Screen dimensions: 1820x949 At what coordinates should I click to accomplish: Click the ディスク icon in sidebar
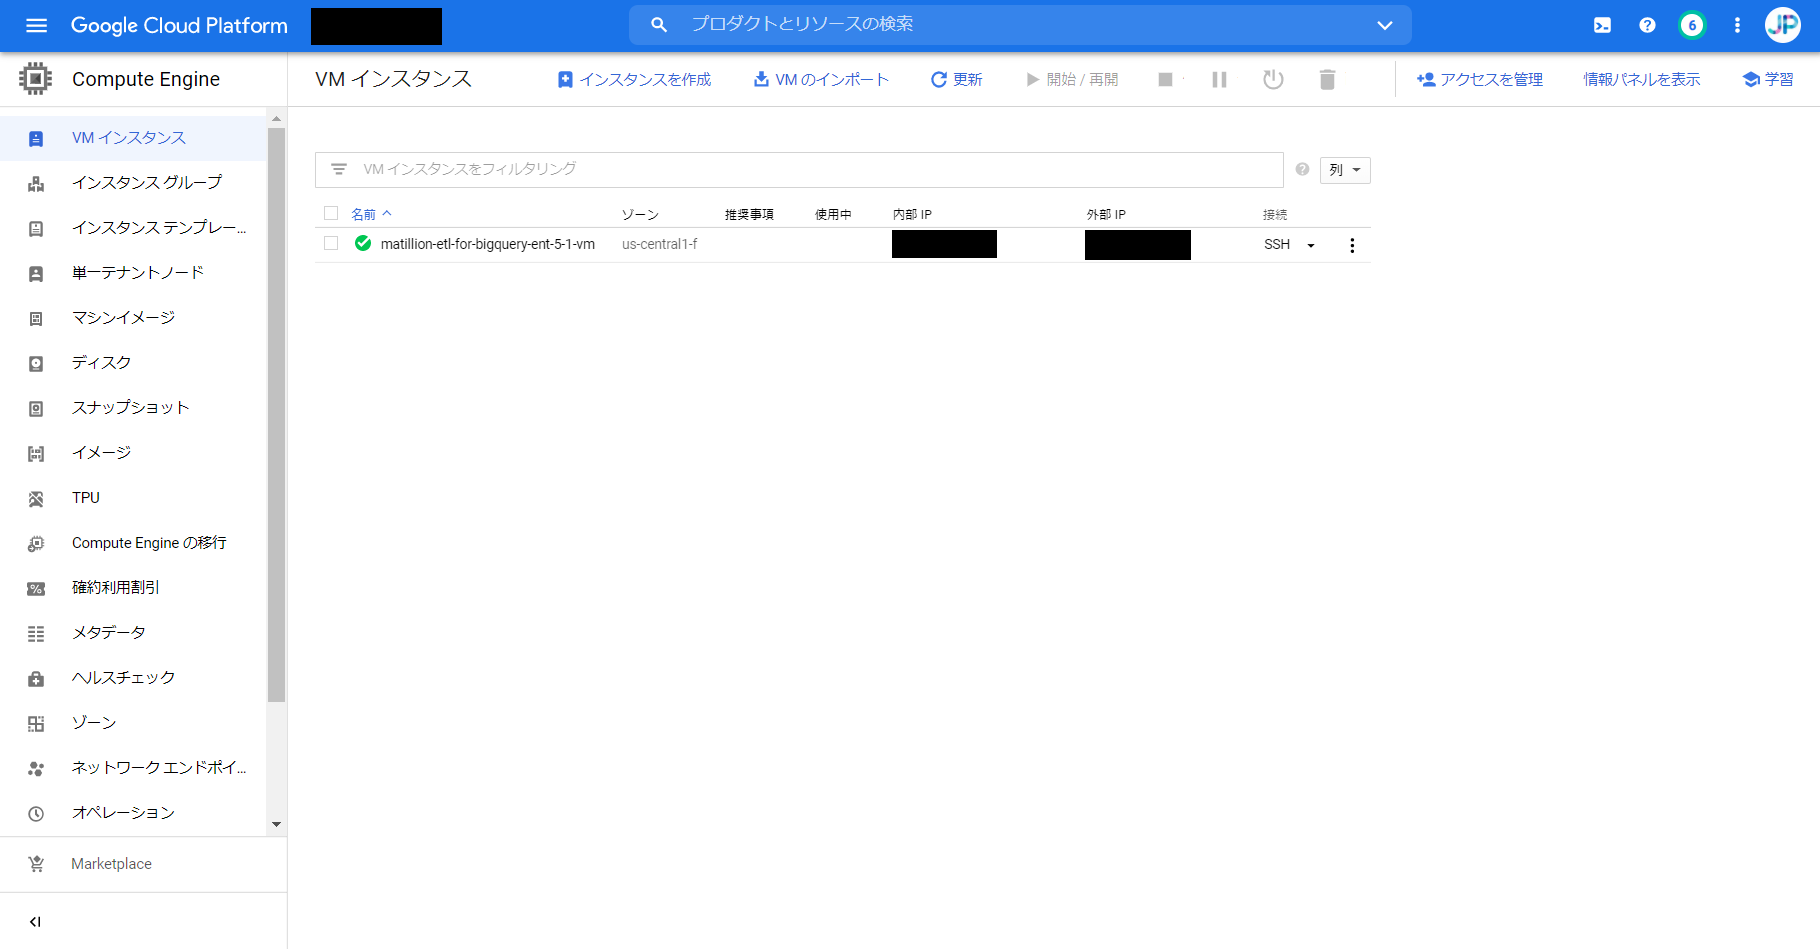[x=36, y=364]
